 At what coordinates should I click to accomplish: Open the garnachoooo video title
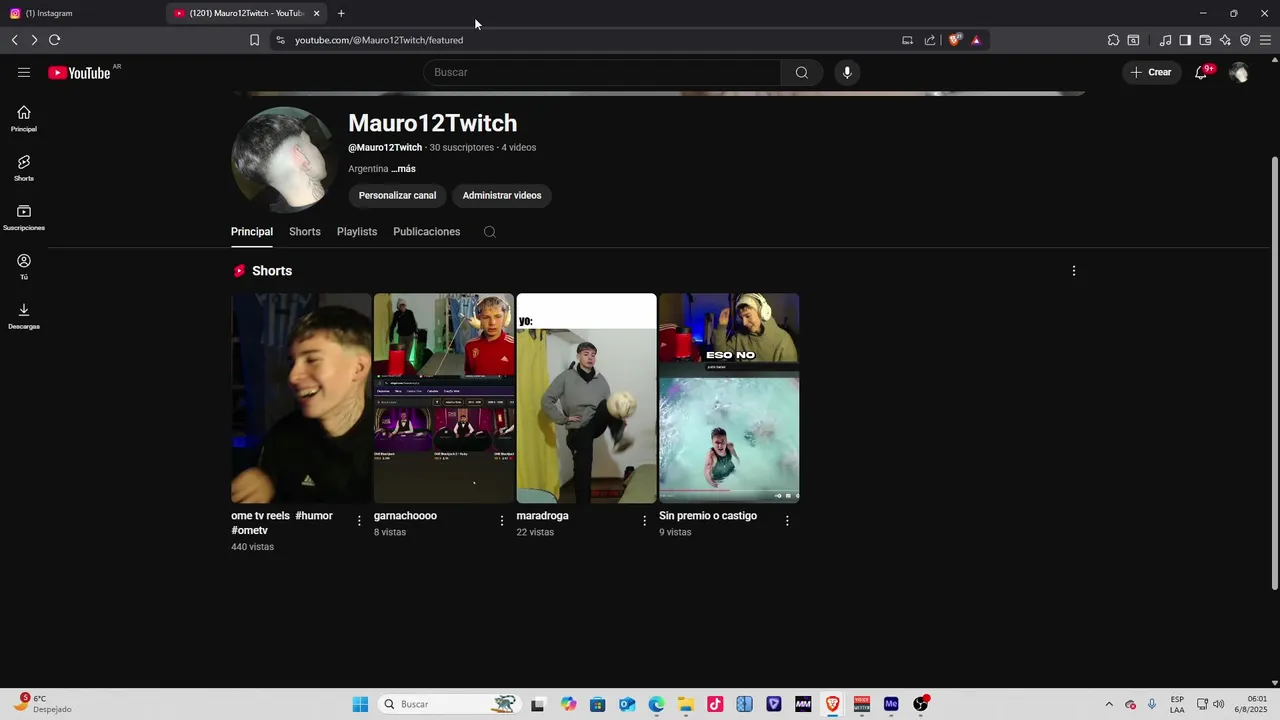405,516
